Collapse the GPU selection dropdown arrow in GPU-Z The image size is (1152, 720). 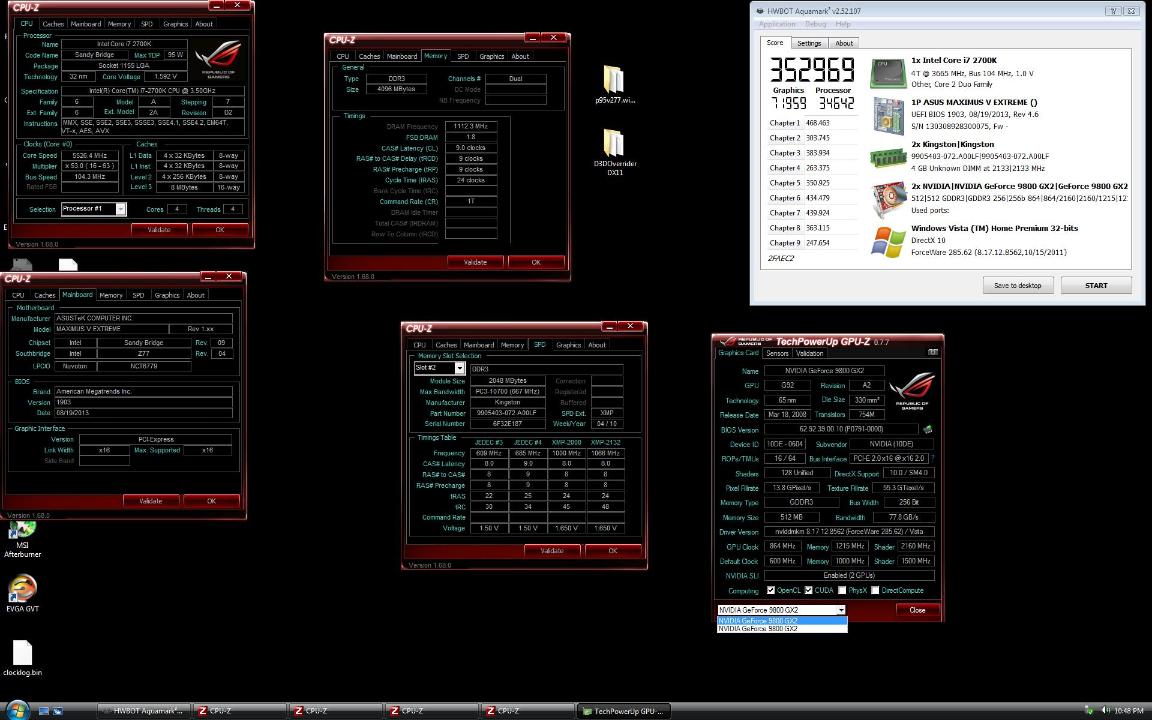[841, 610]
